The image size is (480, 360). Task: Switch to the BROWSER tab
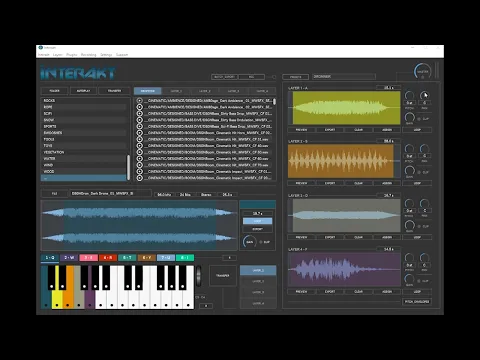(148, 91)
